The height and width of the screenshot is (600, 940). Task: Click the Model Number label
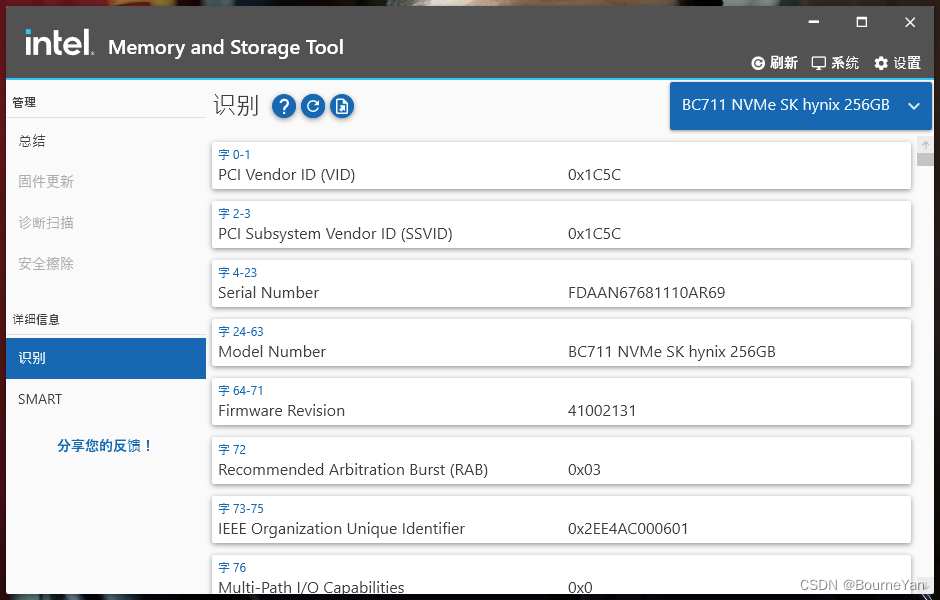(272, 351)
